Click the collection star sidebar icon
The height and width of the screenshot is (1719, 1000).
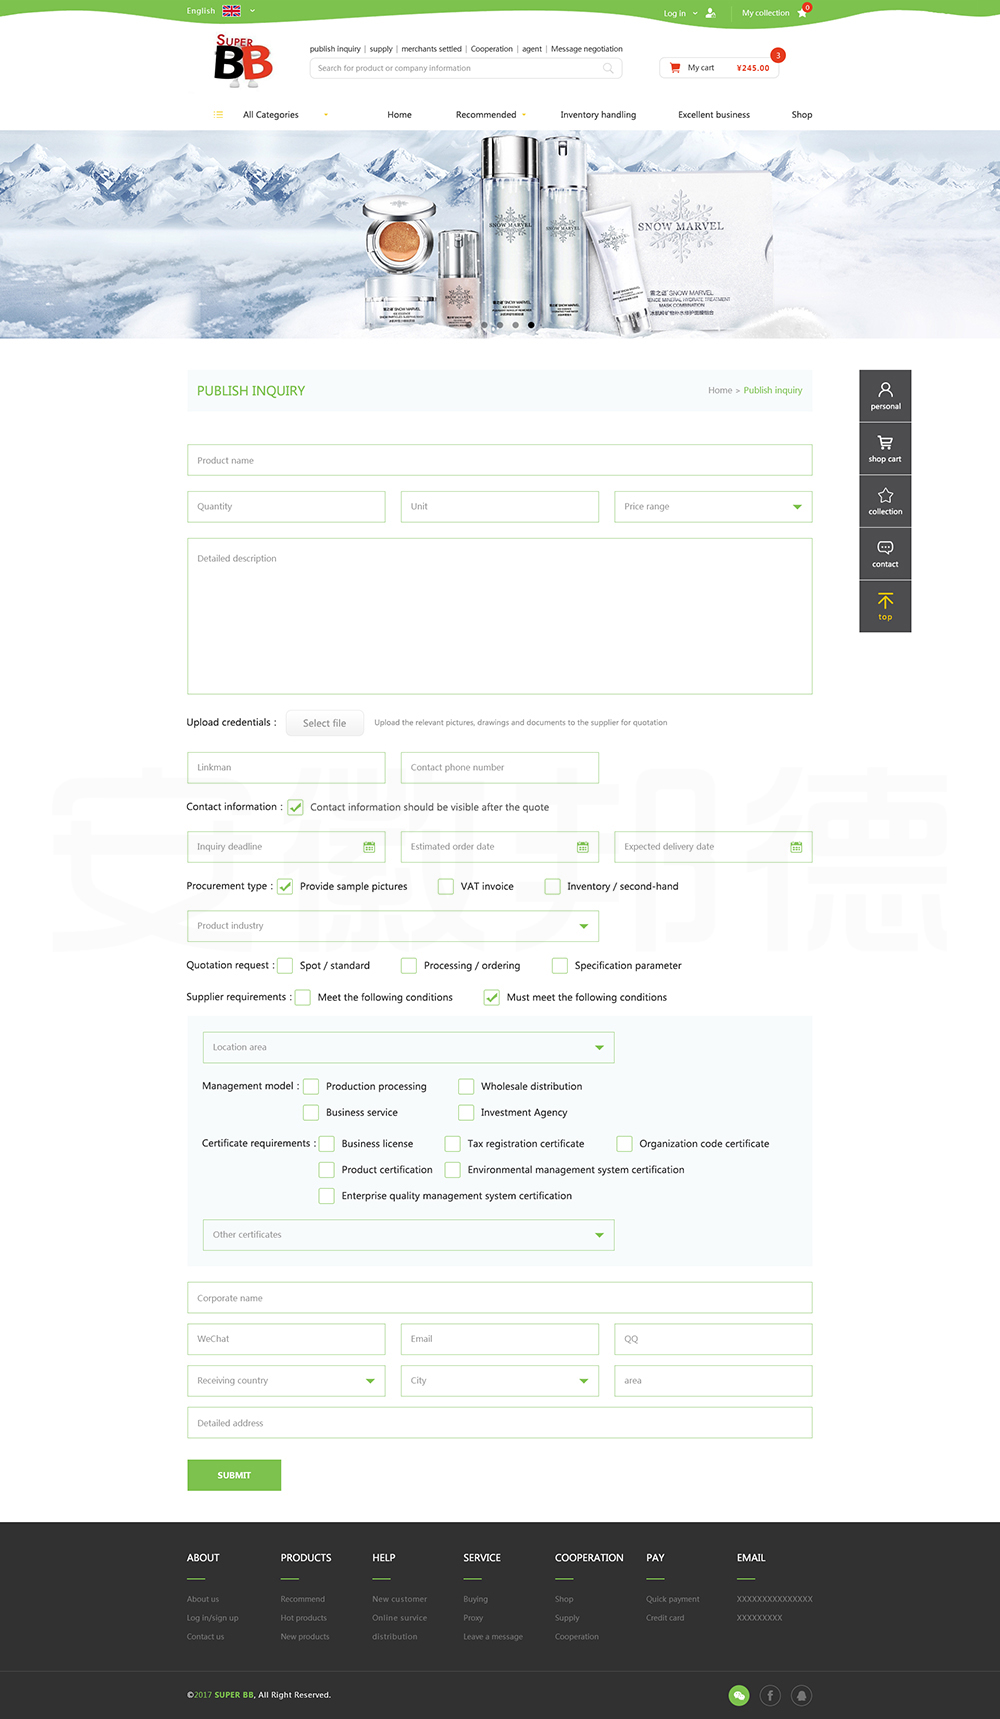(885, 501)
